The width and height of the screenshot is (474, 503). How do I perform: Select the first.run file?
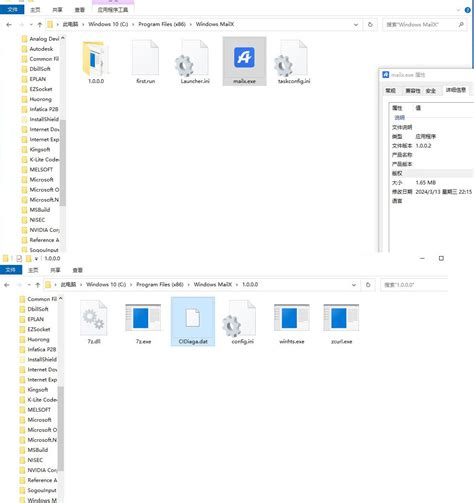(x=145, y=62)
